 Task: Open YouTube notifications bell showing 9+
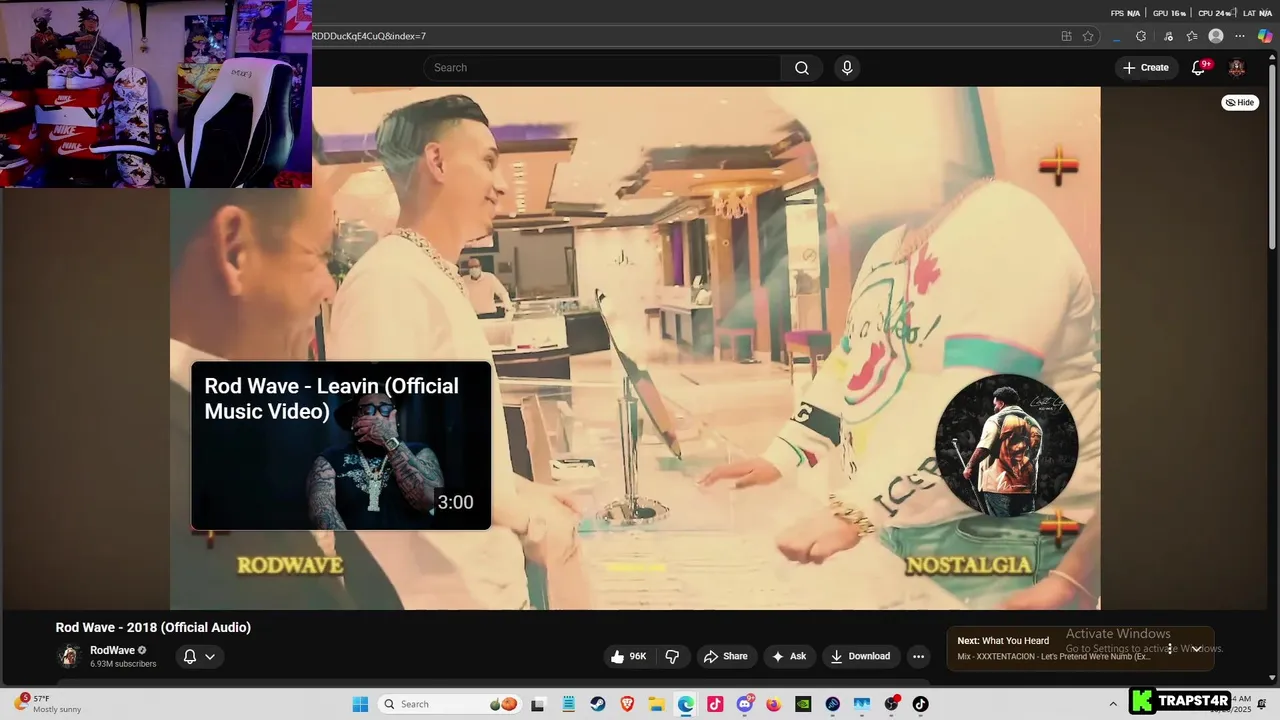[x=1198, y=68]
